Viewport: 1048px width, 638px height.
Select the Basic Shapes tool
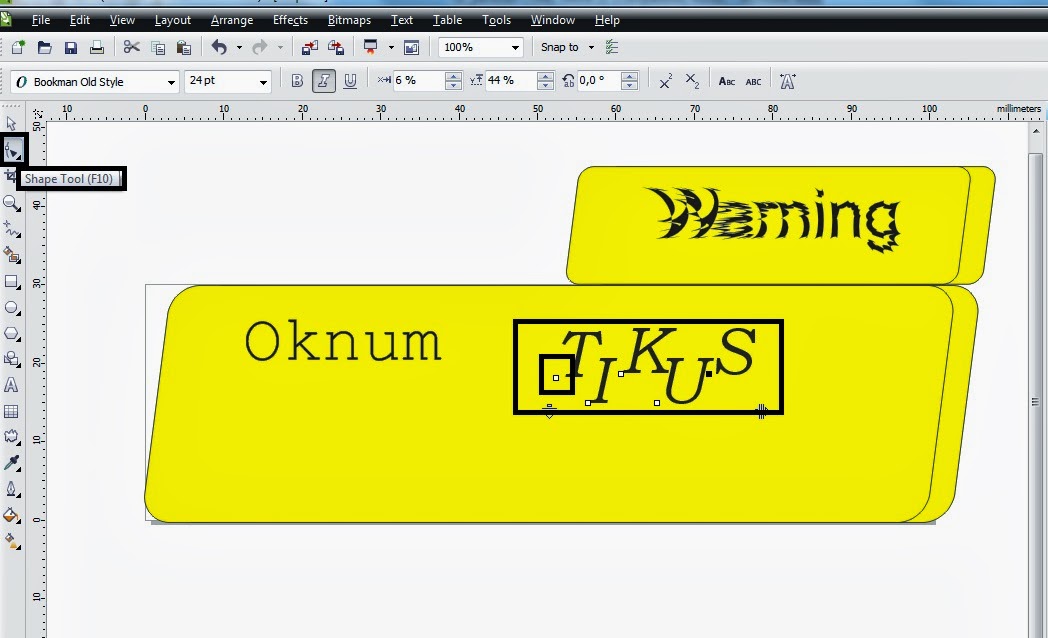click(x=11, y=359)
